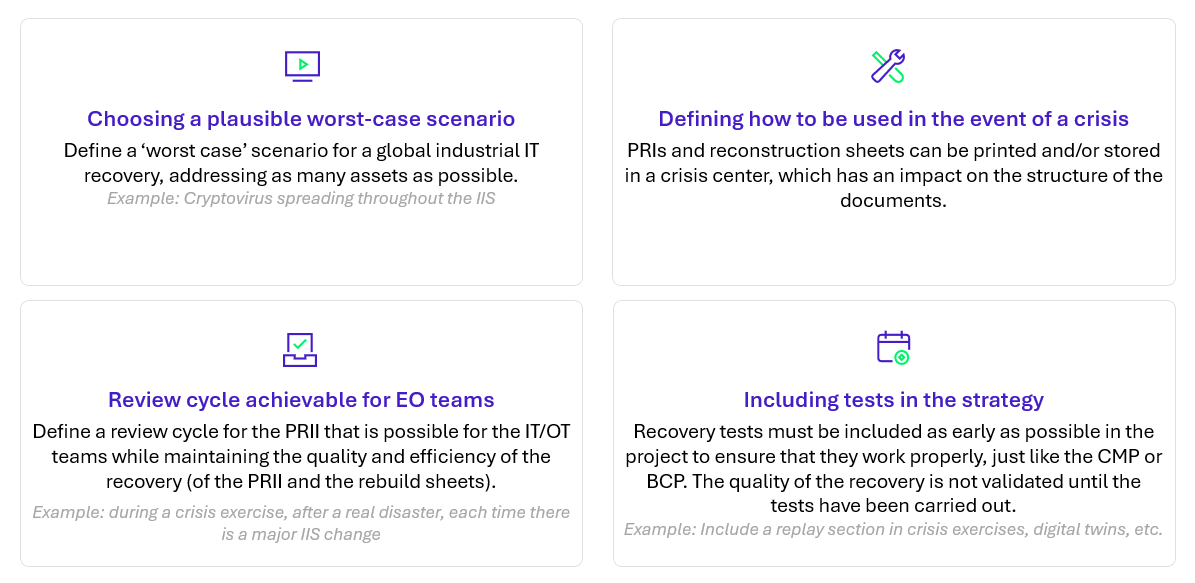Click the replay section example text
This screenshot has height=583, width=1195.
tap(894, 530)
